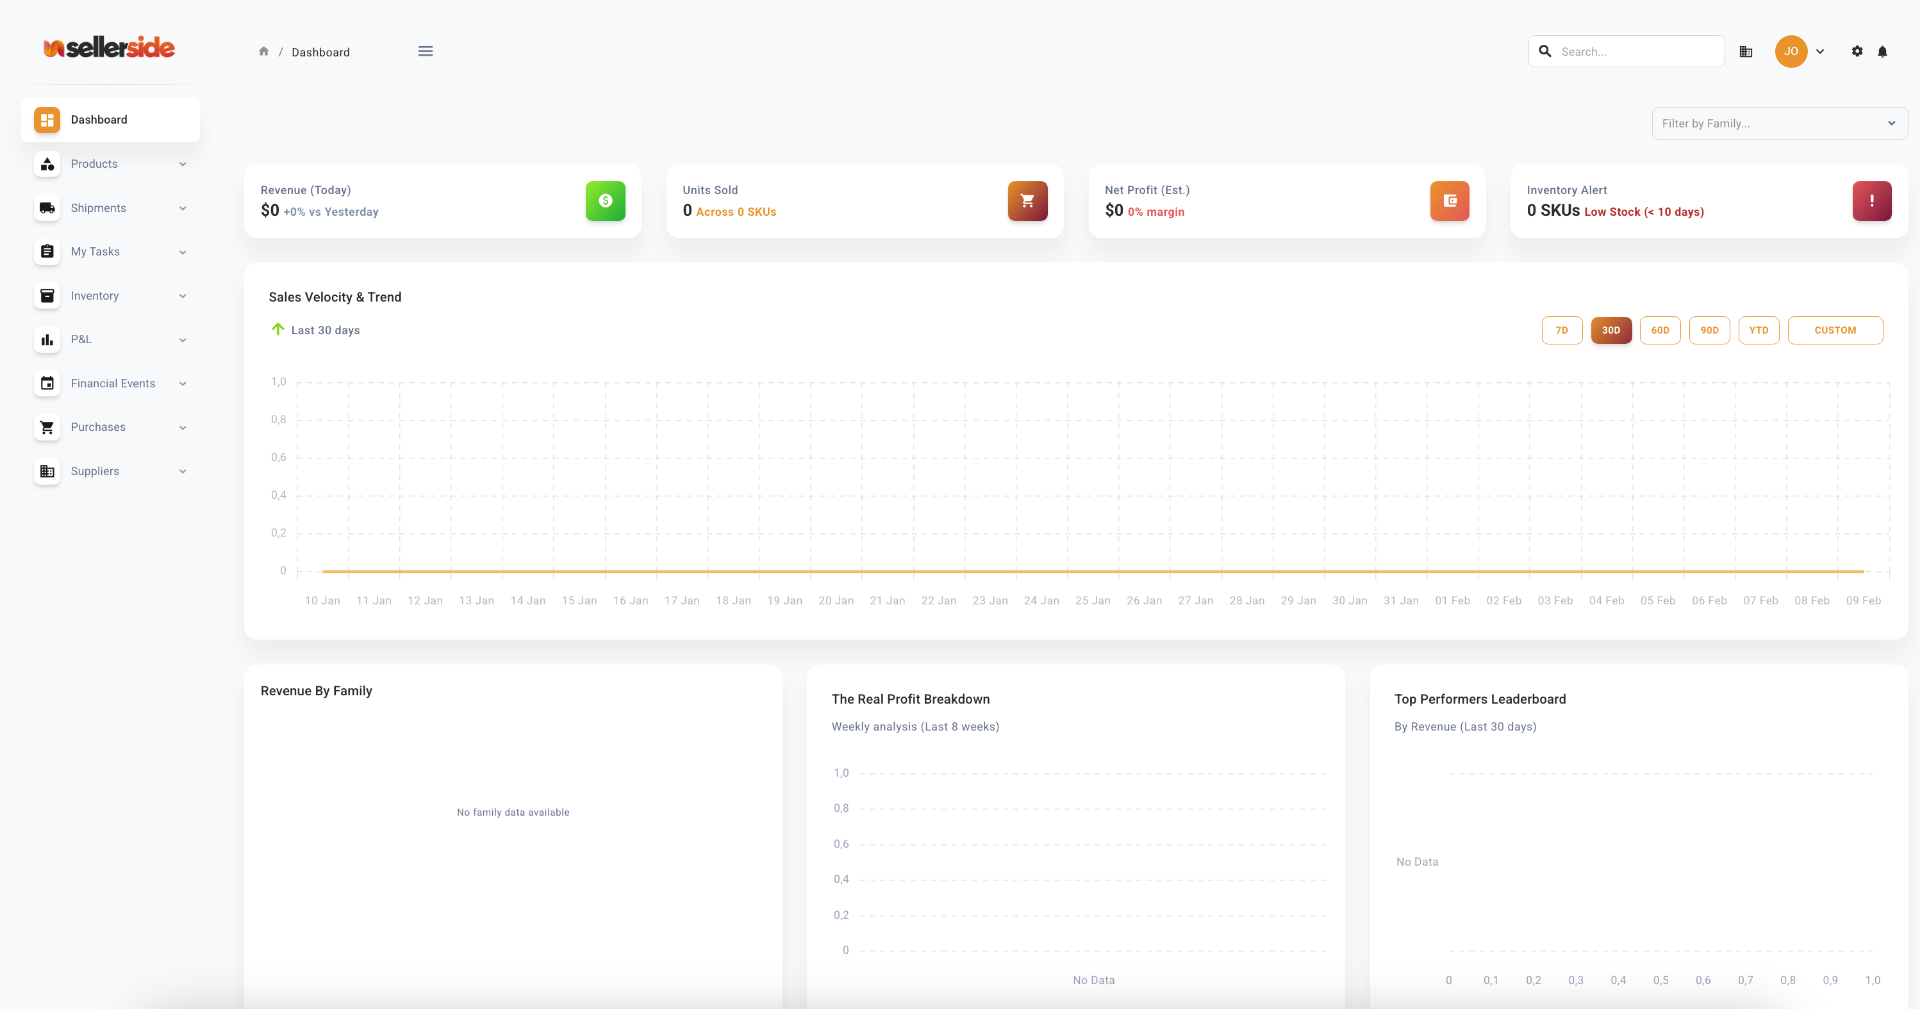
Task: Click the Sales Velocity & Trend title
Action: (x=335, y=297)
